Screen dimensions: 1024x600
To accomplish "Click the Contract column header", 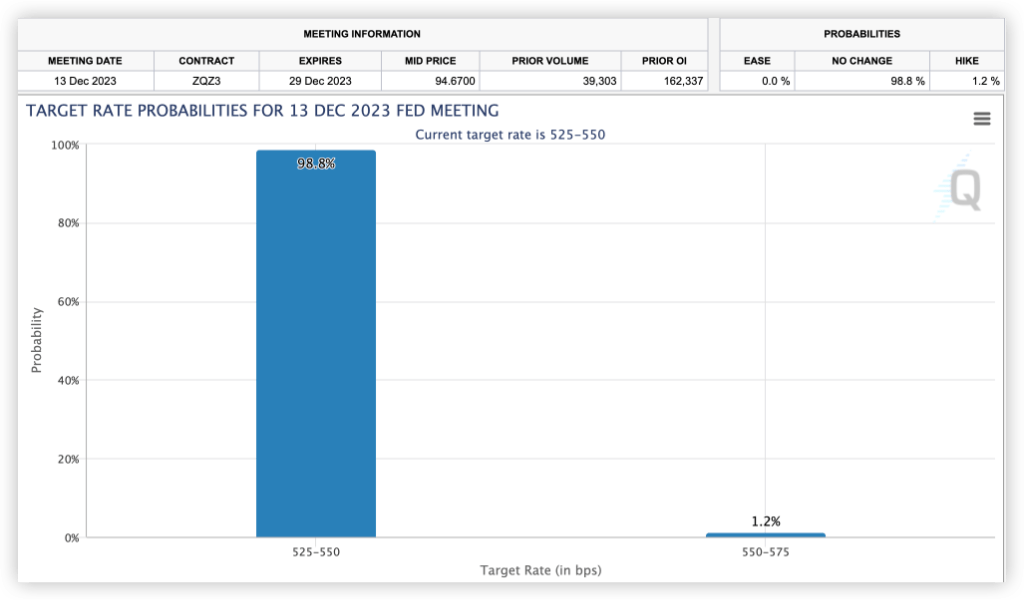I will [x=206, y=61].
